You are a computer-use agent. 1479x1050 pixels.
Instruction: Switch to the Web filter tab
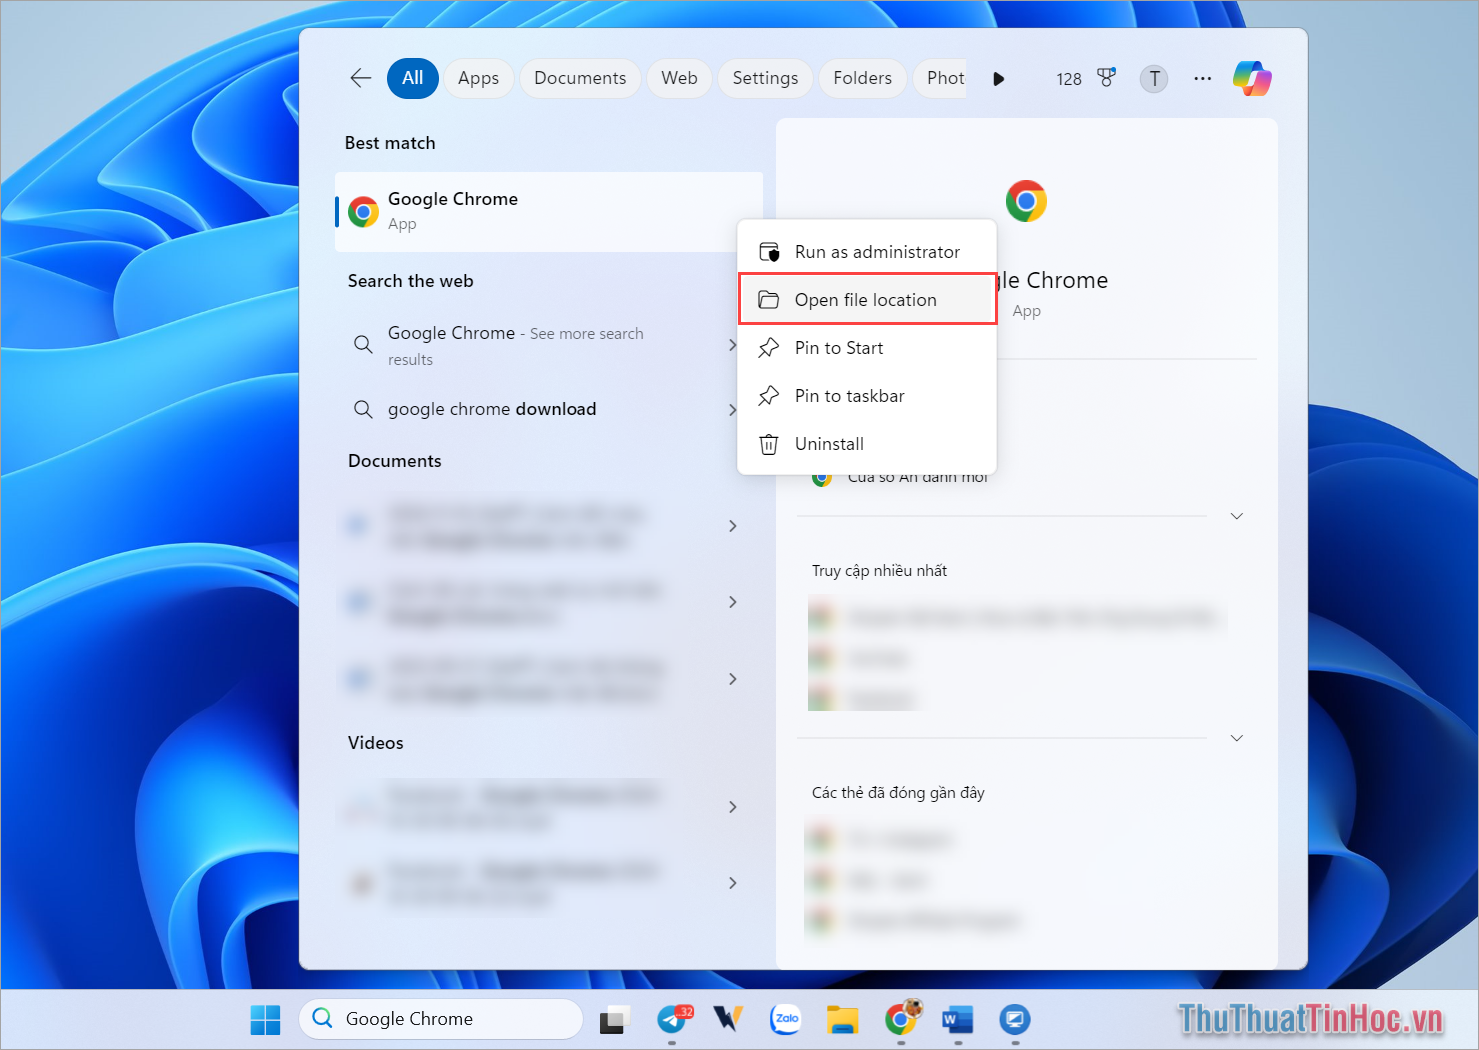tap(679, 78)
